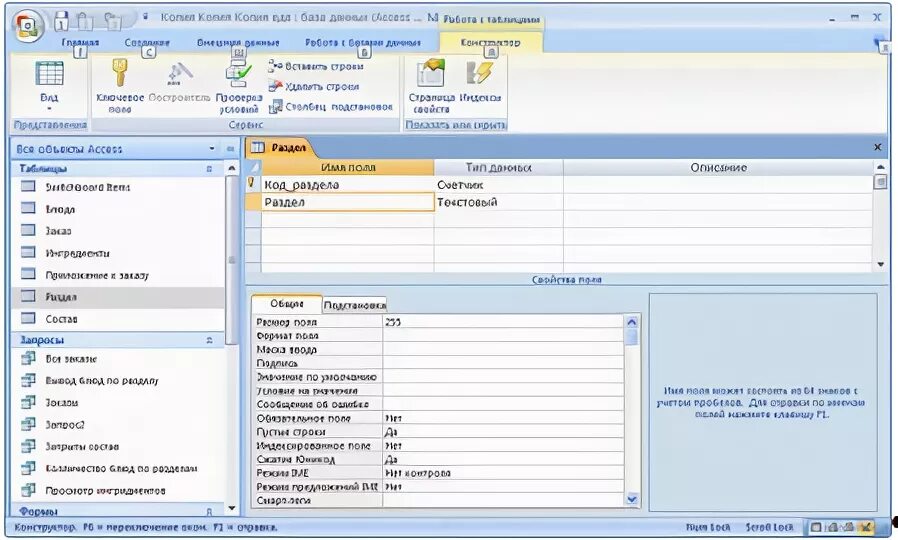The image size is (898, 540).
Task: Collapse the navigation pane with the « button
Action: coord(230,149)
